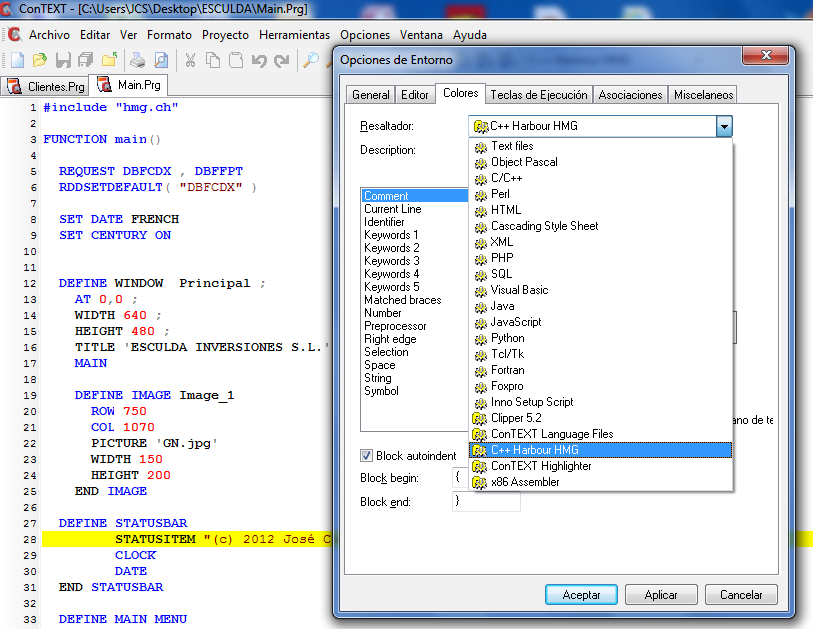The image size is (813, 629).
Task: Open the Proyecto menu
Action: click(x=226, y=35)
